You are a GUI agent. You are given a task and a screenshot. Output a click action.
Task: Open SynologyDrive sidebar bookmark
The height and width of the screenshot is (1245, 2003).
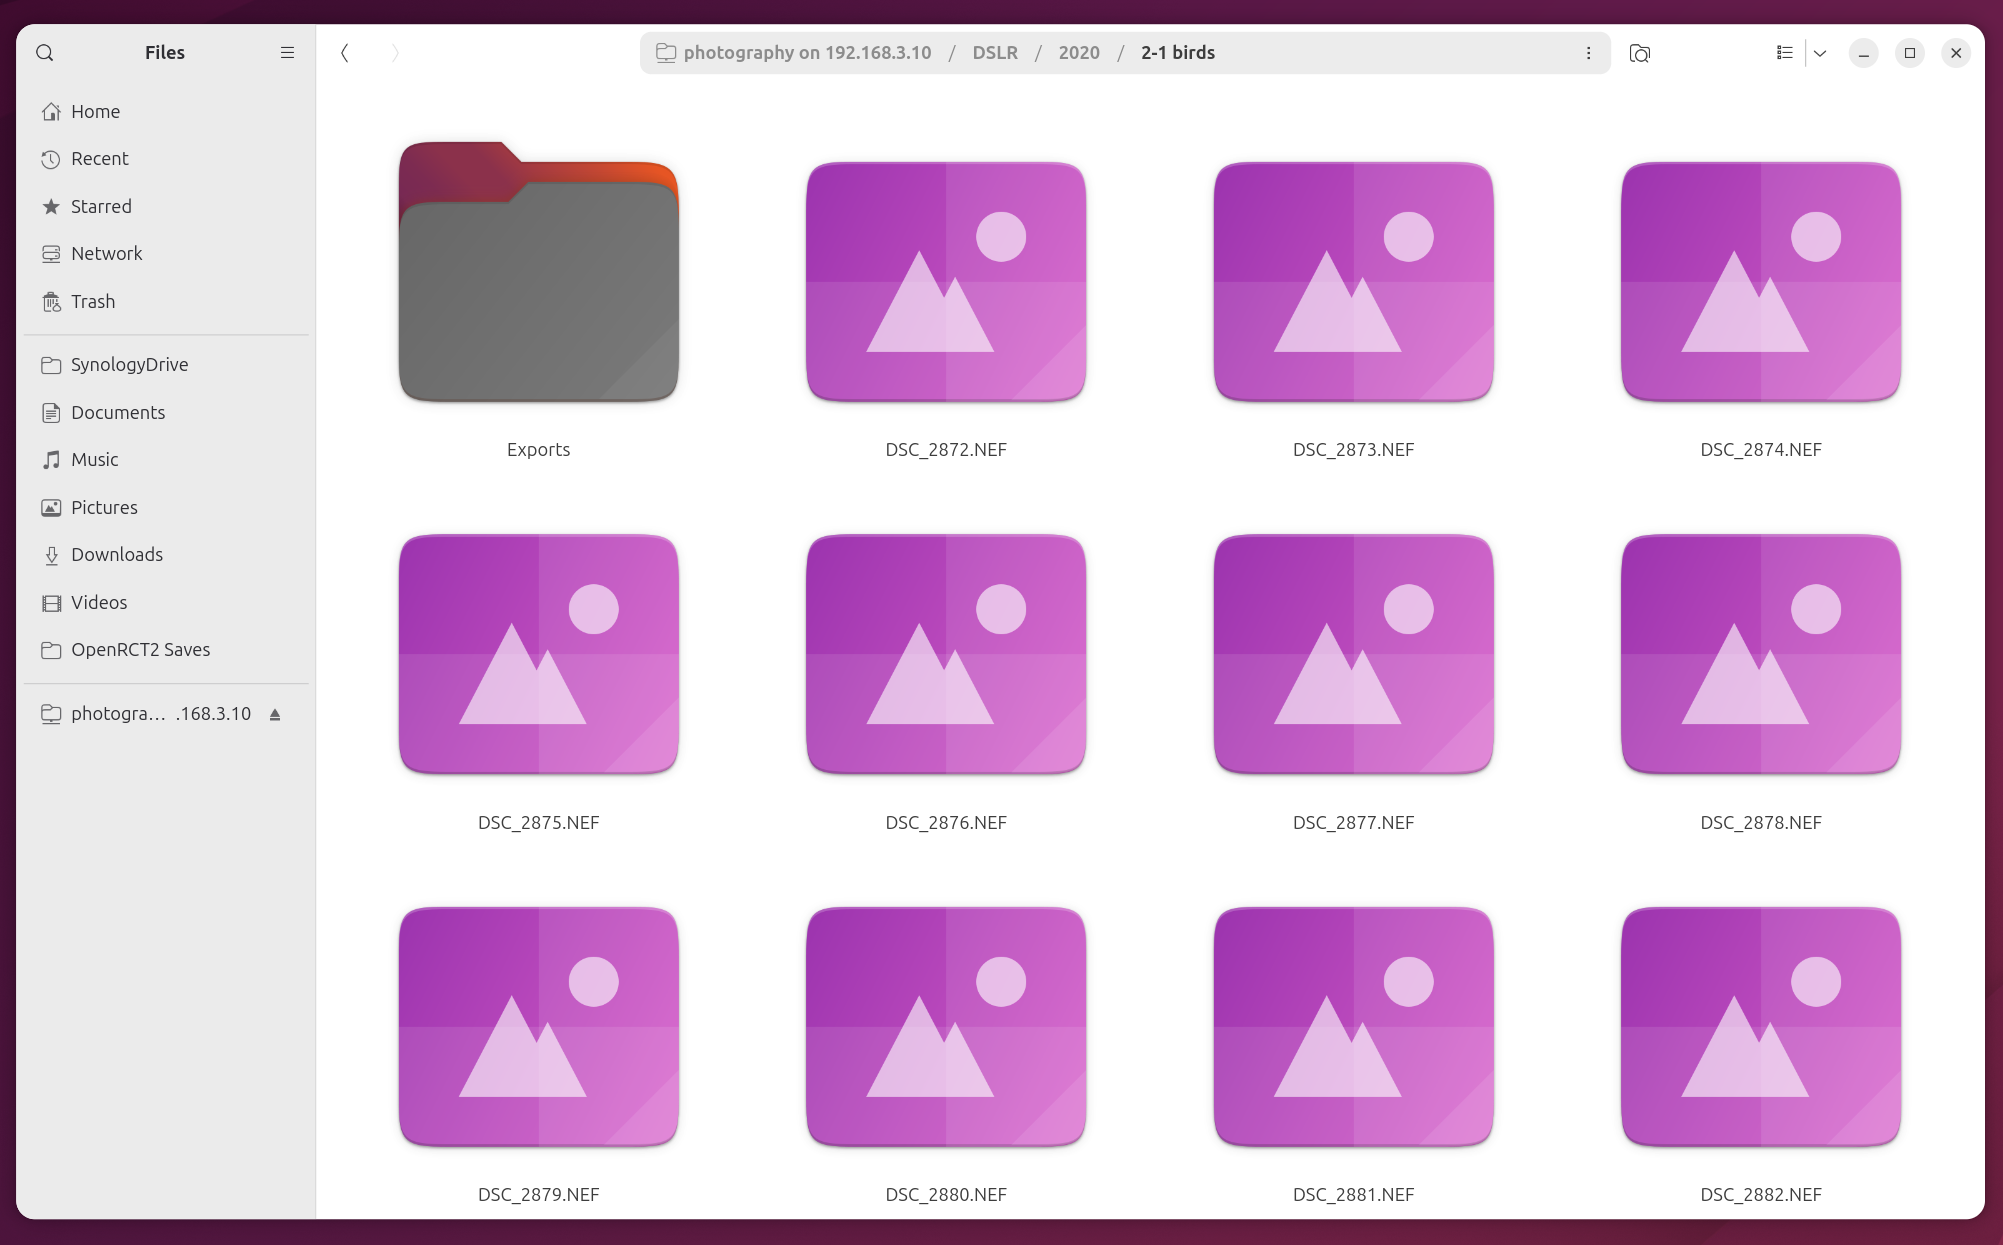tap(129, 364)
